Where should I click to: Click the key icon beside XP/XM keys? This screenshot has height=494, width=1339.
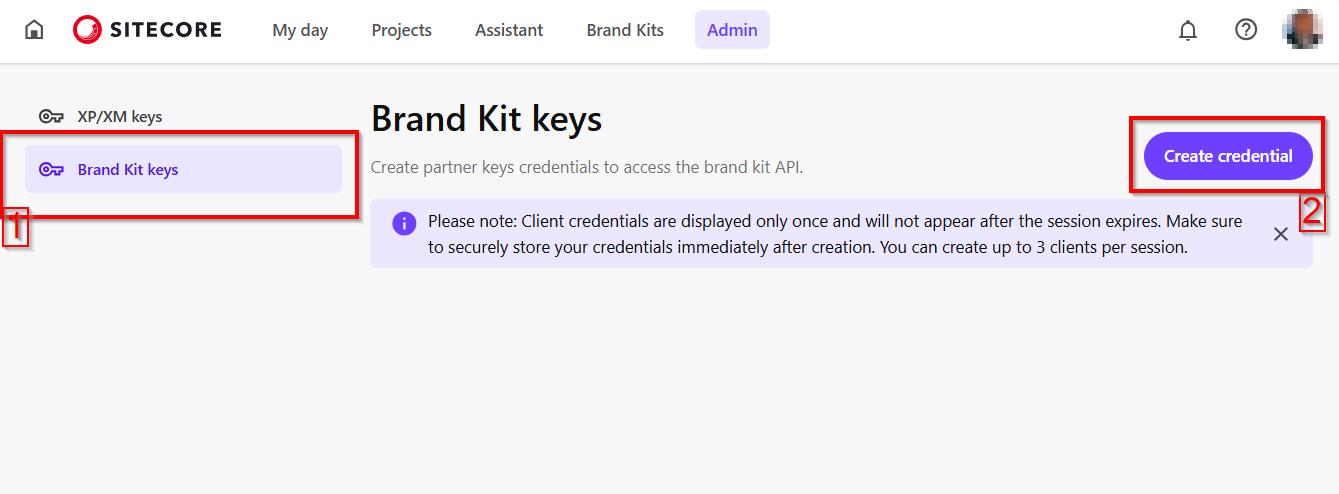[x=51, y=117]
